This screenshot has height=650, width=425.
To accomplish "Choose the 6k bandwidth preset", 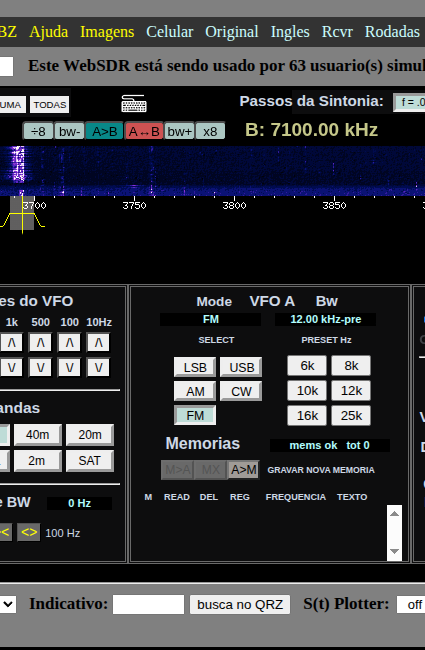I will click(x=307, y=366).
